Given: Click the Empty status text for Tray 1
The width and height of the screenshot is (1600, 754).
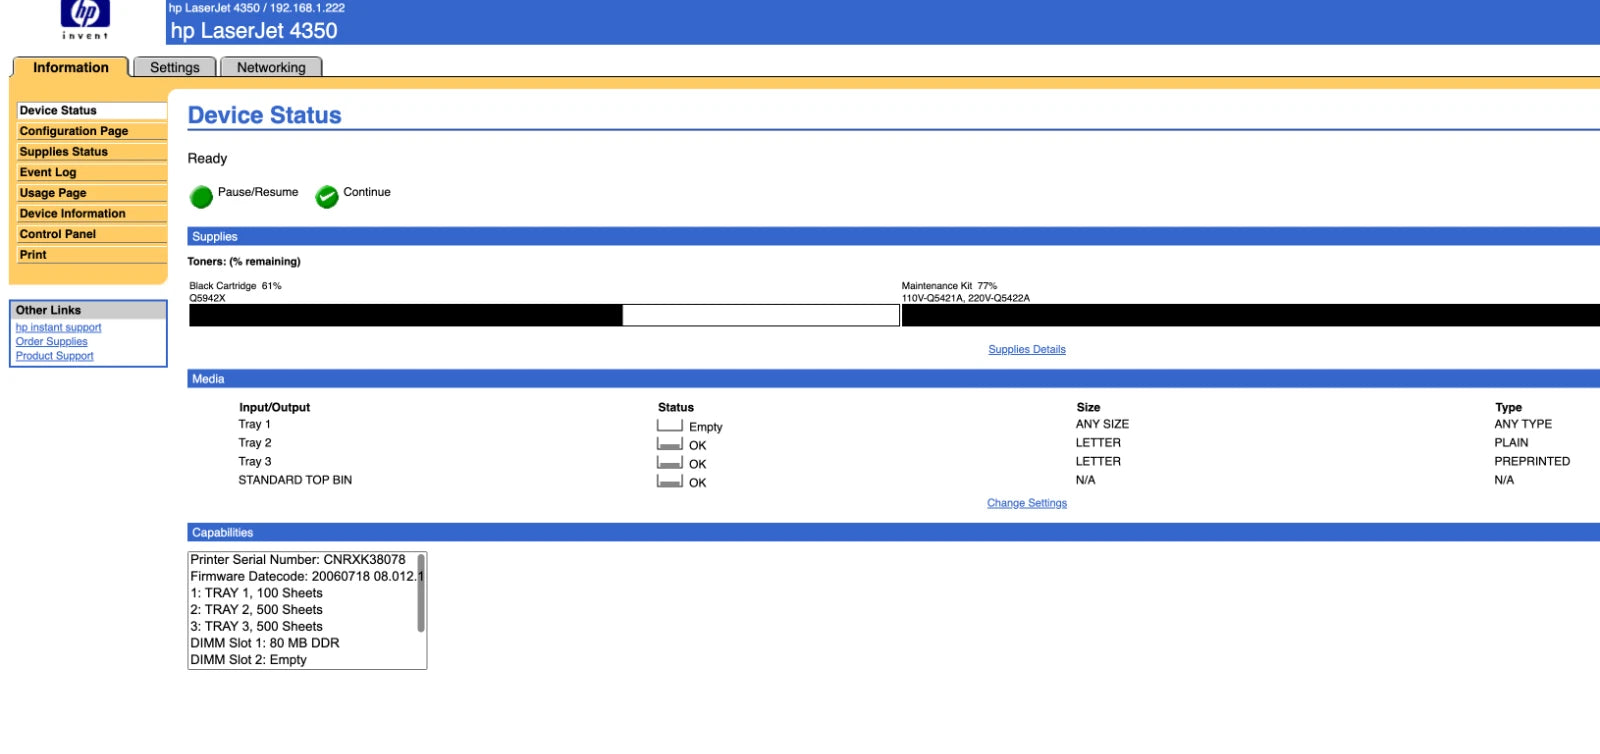Looking at the screenshot, I should (x=705, y=427).
